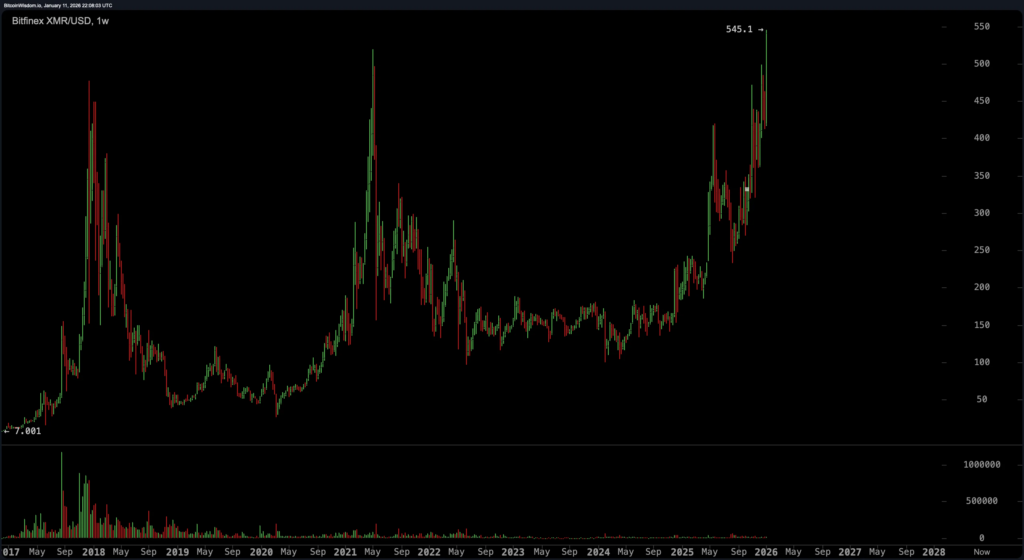This screenshot has height=560, width=1024.
Task: Click the 550 price axis label
Action: tap(954, 27)
